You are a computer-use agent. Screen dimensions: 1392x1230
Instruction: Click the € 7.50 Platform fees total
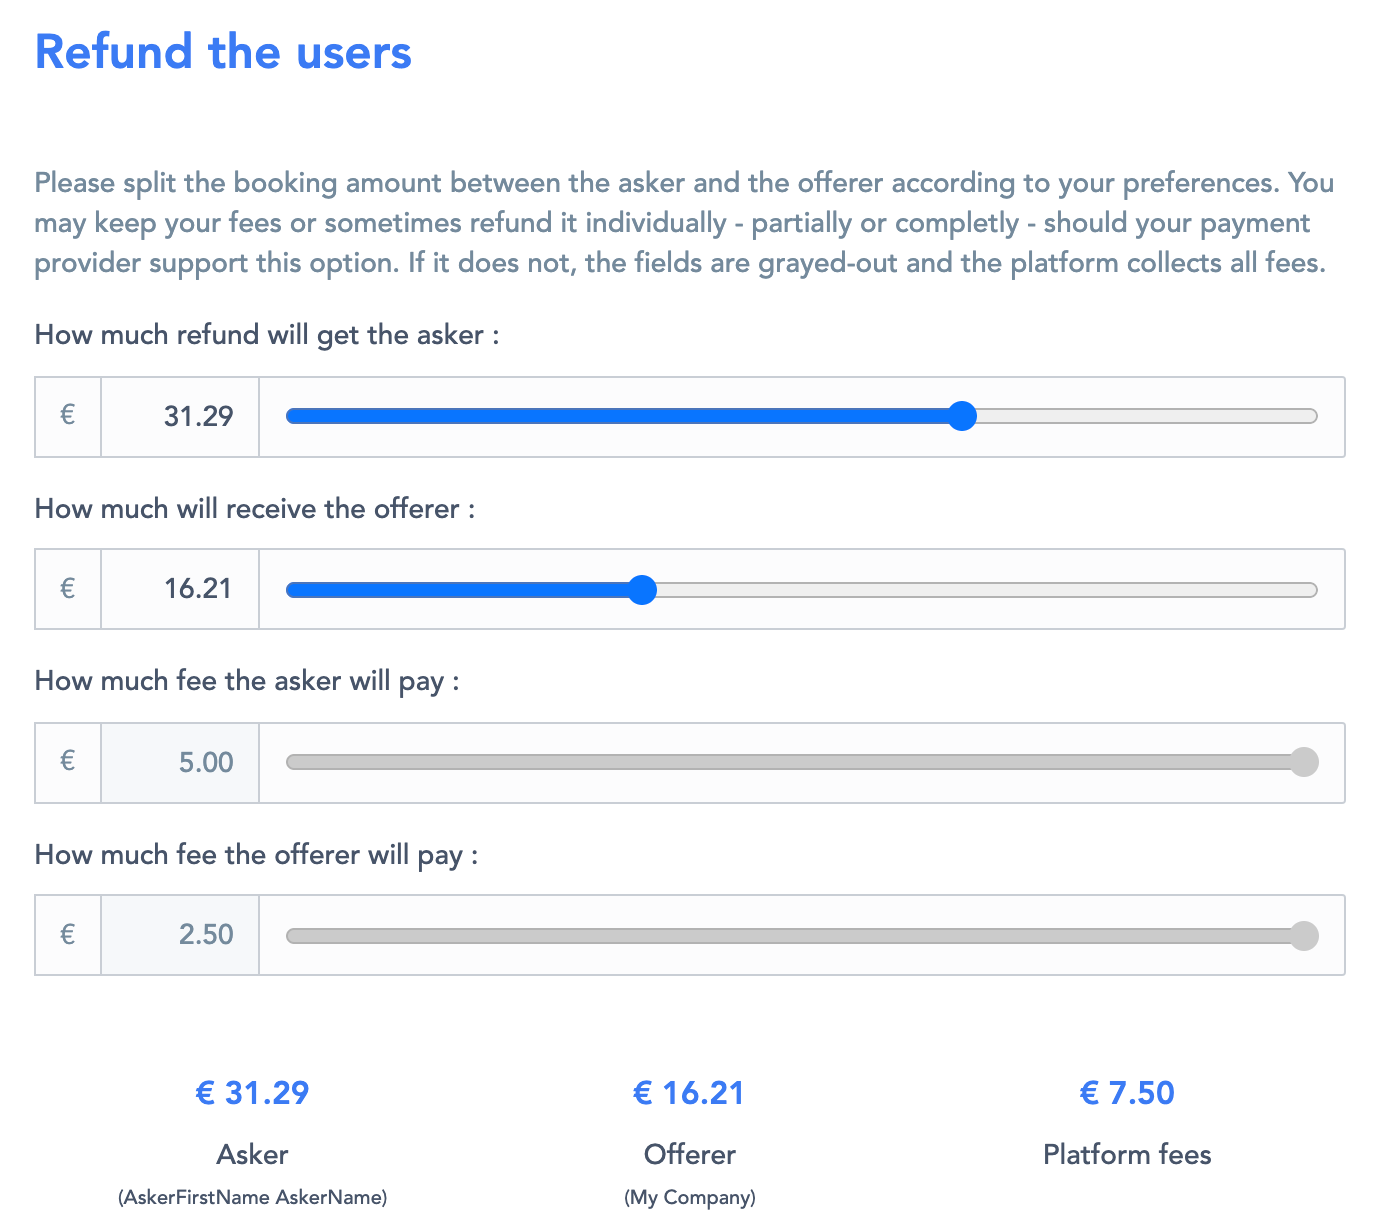coord(1127,1093)
